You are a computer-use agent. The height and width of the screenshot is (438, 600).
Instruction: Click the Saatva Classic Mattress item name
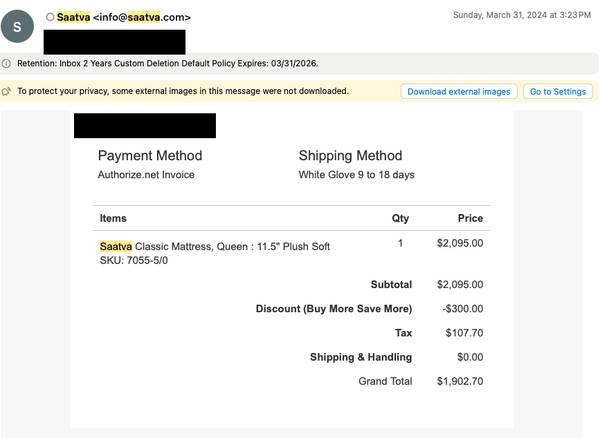click(215, 246)
